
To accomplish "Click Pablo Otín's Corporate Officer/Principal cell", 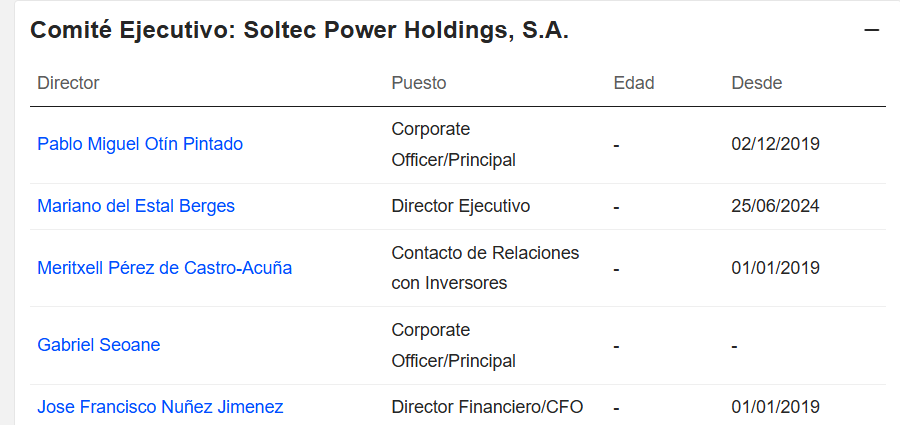I will click(453, 144).
